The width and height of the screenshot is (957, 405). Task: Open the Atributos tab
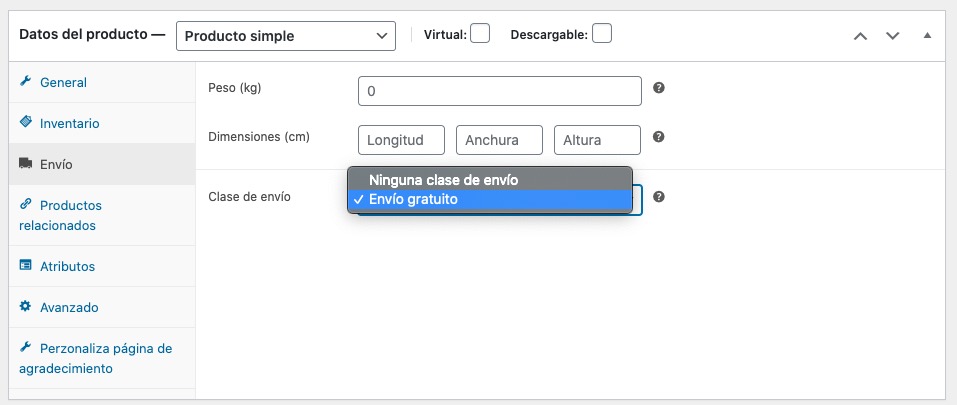pyautogui.click(x=67, y=266)
